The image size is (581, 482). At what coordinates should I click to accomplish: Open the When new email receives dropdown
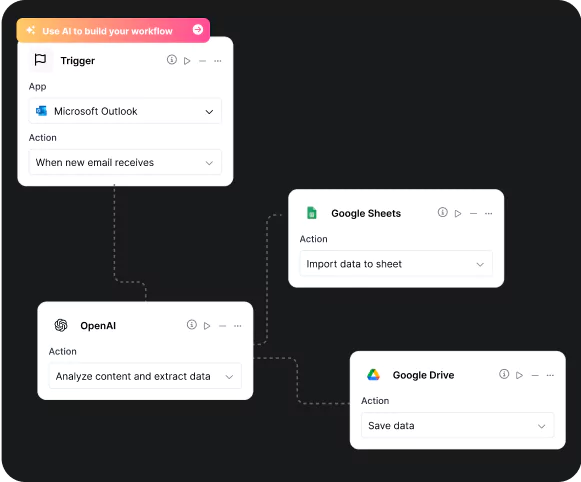[x=125, y=162]
